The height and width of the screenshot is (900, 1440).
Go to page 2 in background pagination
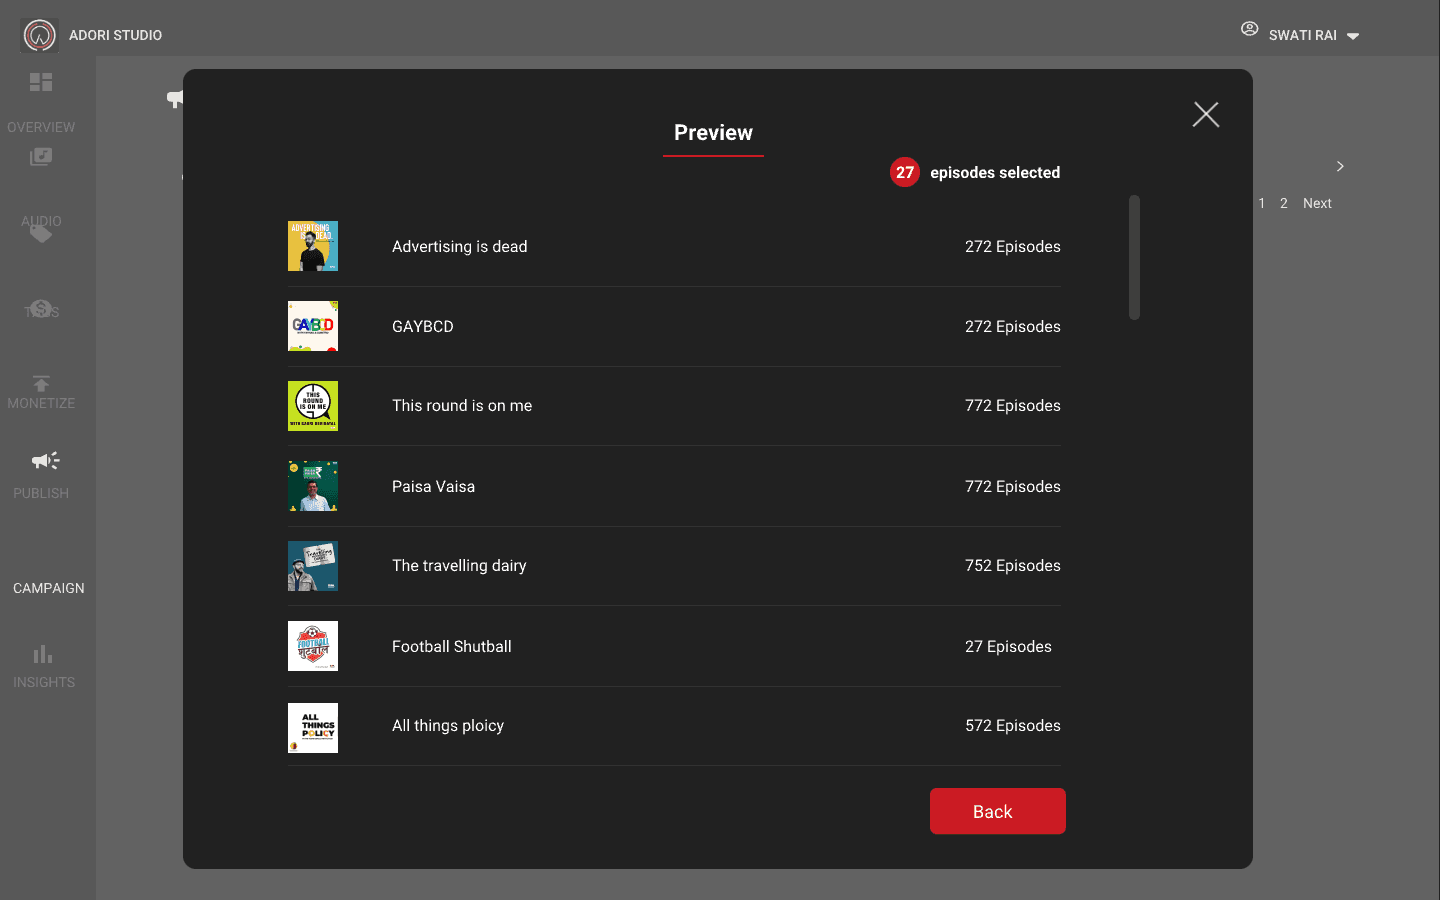pyautogui.click(x=1284, y=203)
